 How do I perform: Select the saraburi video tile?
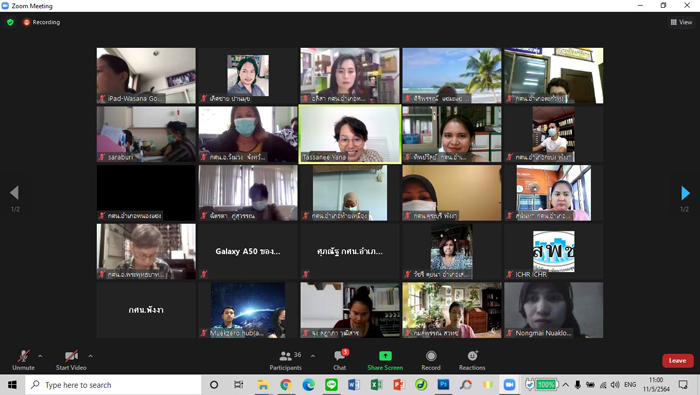(146, 134)
